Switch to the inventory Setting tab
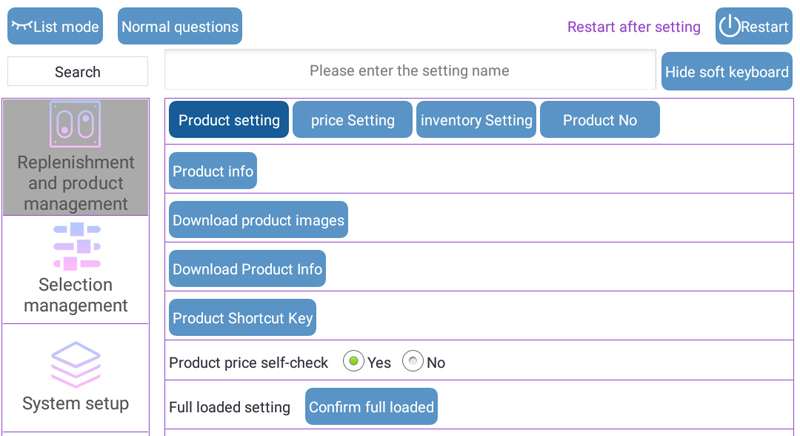Image resolution: width=800 pixels, height=436 pixels. click(x=476, y=120)
